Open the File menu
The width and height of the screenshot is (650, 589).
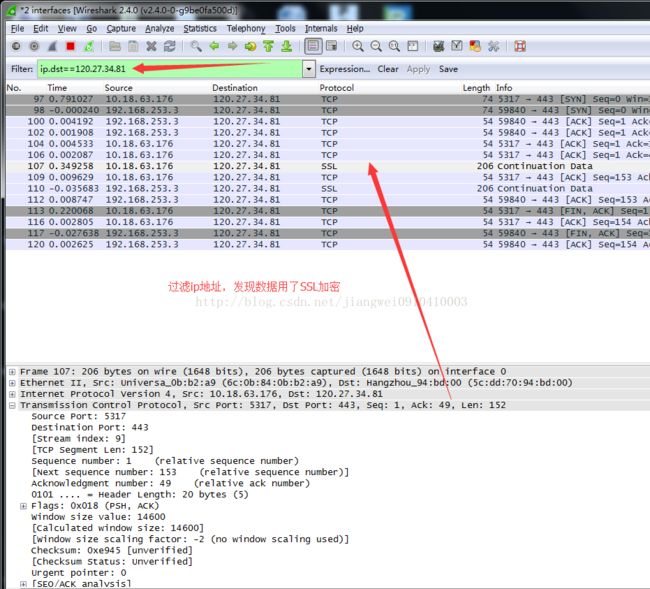click(17, 29)
